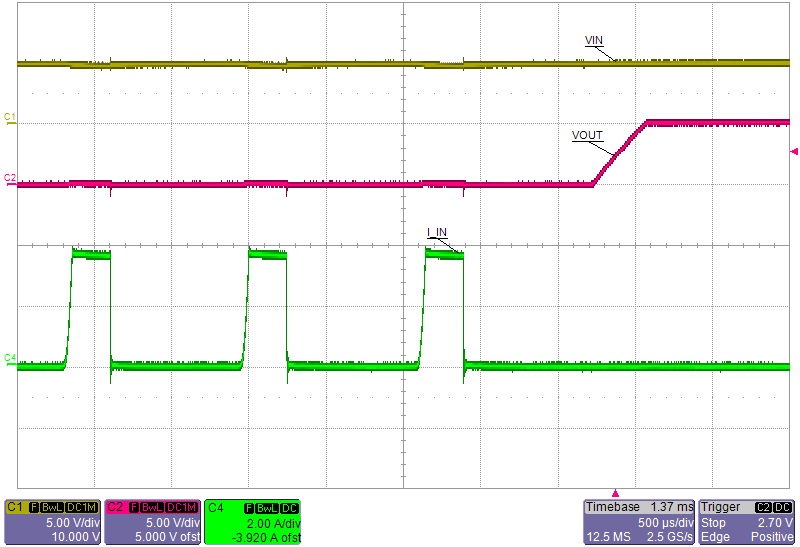Select the C4 ground level marker at the grid's left edge
This screenshot has width=800, height=547.
coord(10,358)
